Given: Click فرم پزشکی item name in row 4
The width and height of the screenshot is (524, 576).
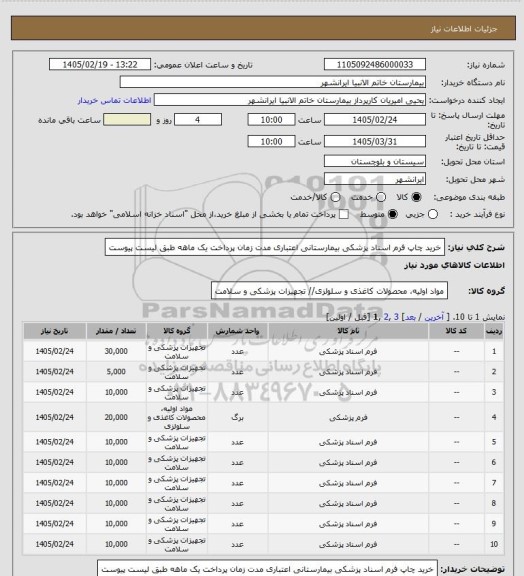Looking at the screenshot, I should (348, 417).
